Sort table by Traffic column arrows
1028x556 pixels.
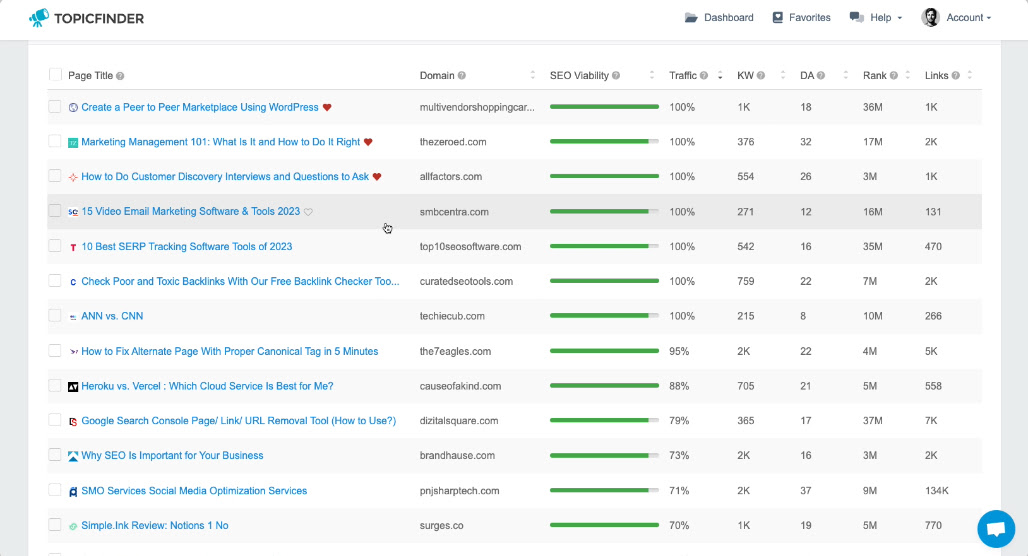click(720, 75)
